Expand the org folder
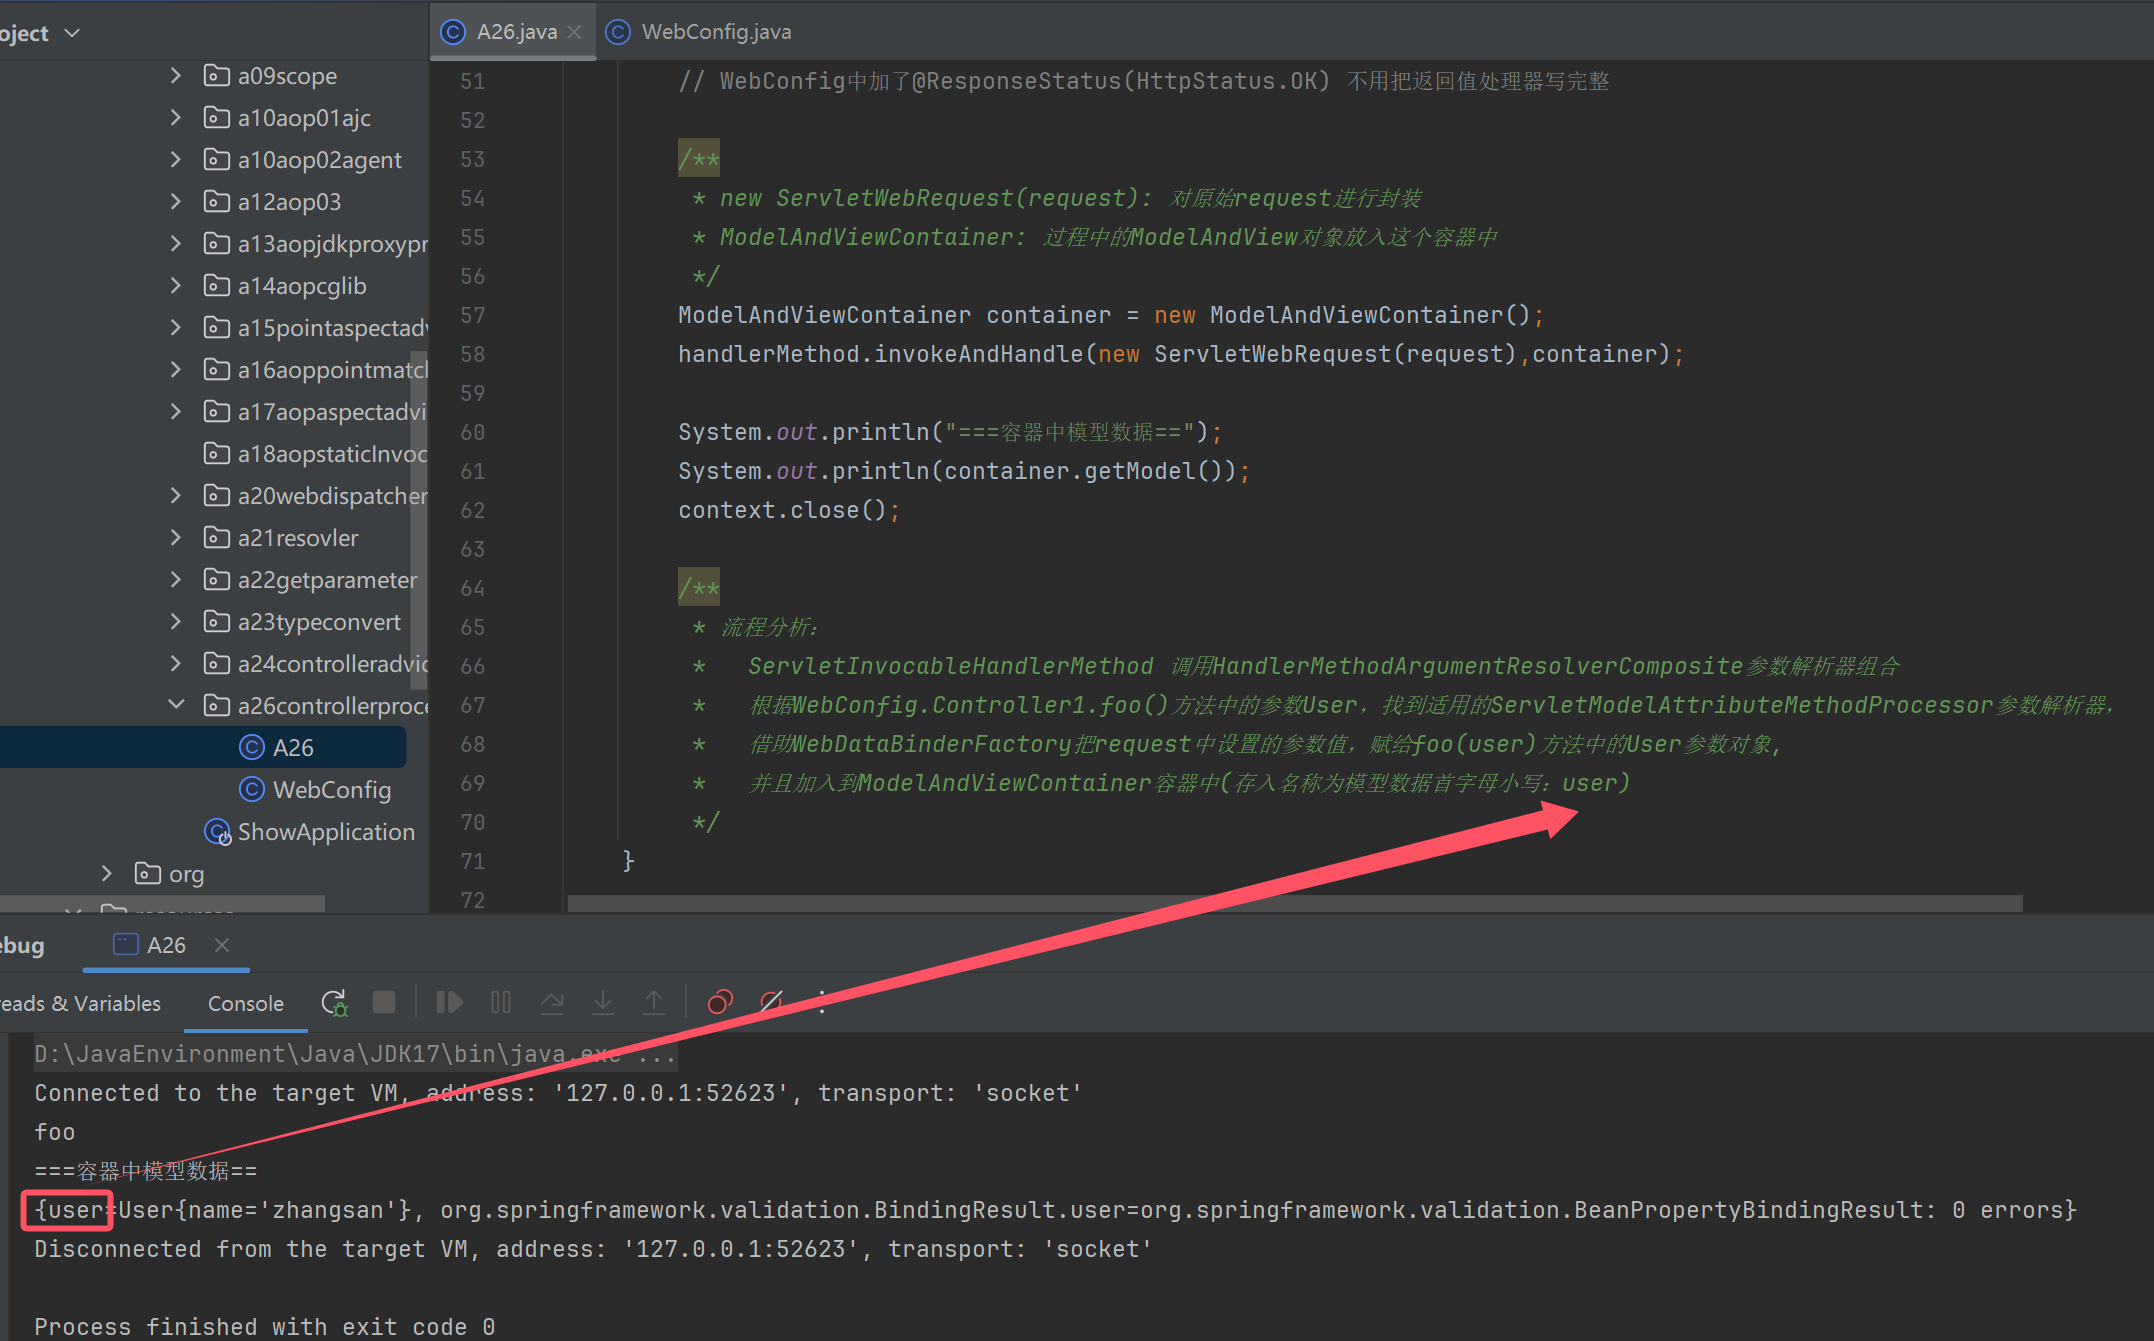 pos(107,874)
